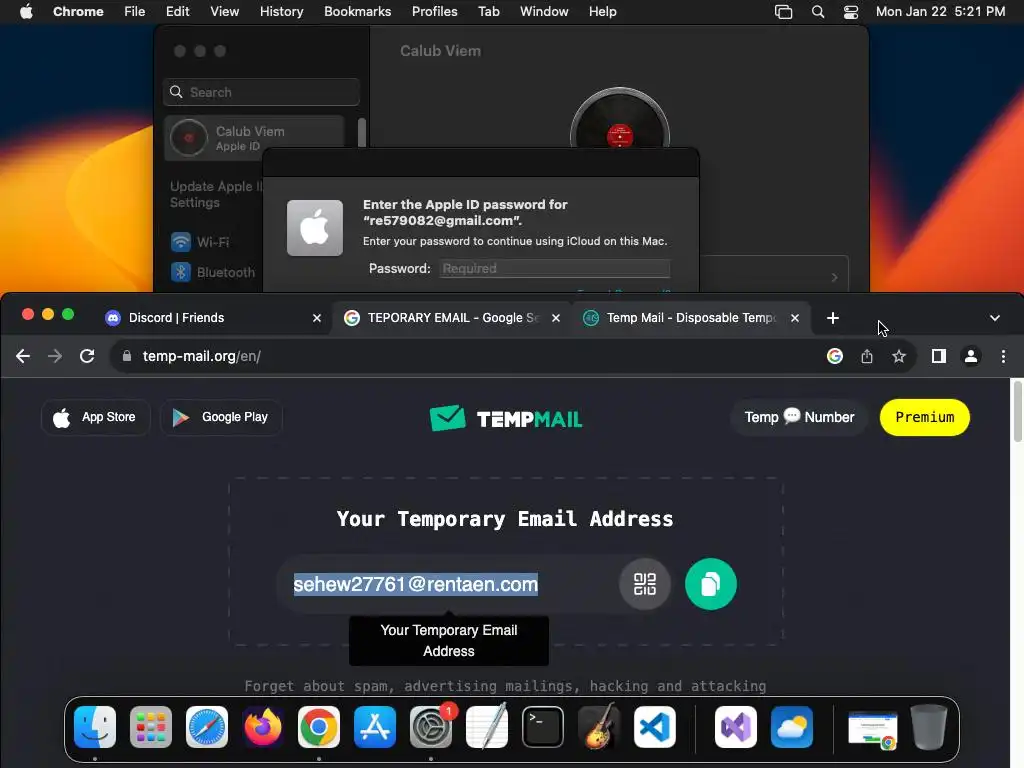
Task: Go back to the previous page
Action: tap(23, 356)
